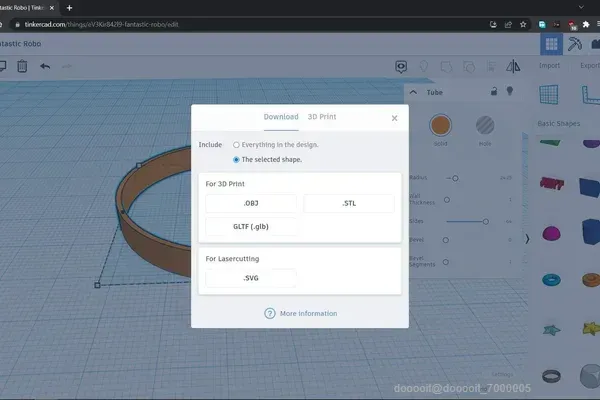The height and width of the screenshot is (400, 600).
Task: Switch to the 3D Print tab
Action: point(322,117)
